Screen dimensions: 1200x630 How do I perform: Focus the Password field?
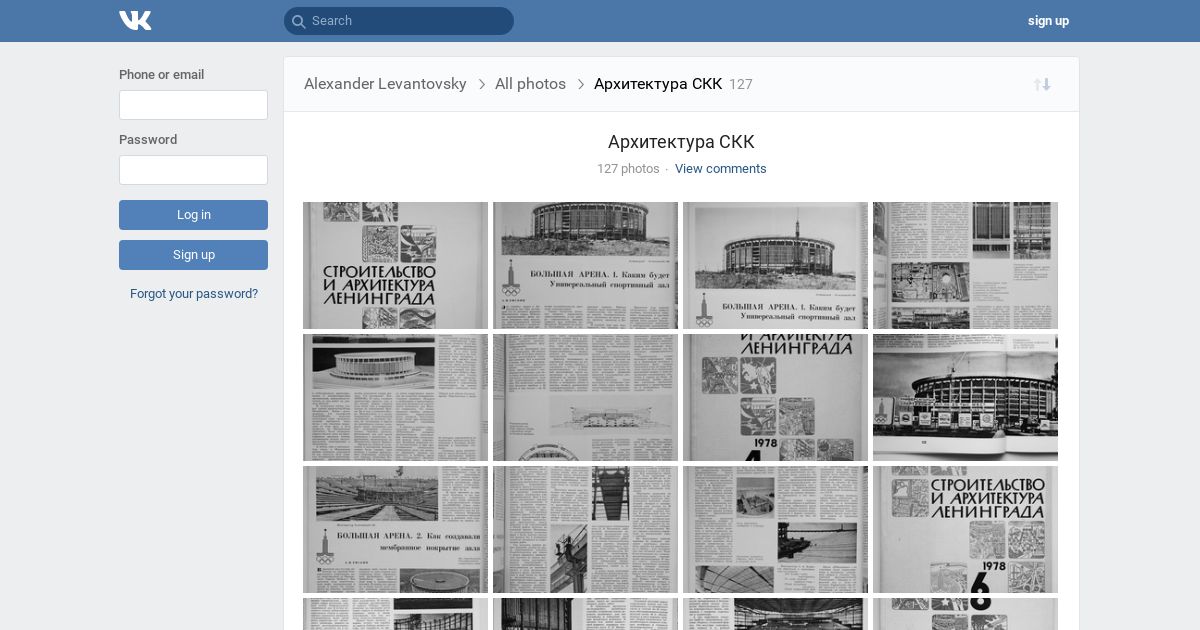[193, 170]
